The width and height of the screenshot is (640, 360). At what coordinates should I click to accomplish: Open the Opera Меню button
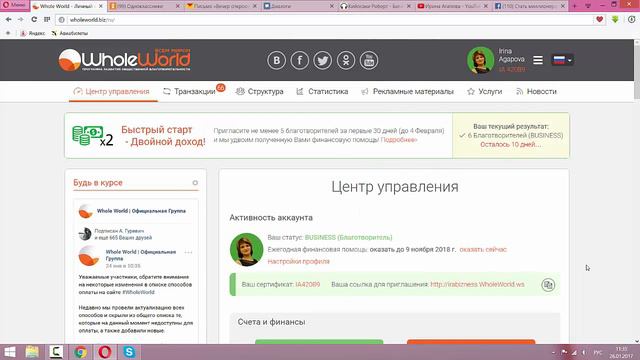[14, 5]
